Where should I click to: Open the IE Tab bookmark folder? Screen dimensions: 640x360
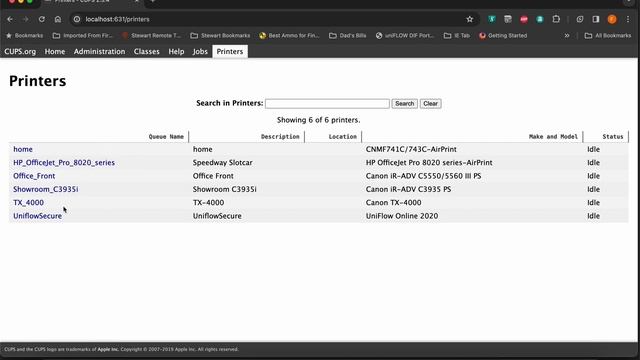457,36
